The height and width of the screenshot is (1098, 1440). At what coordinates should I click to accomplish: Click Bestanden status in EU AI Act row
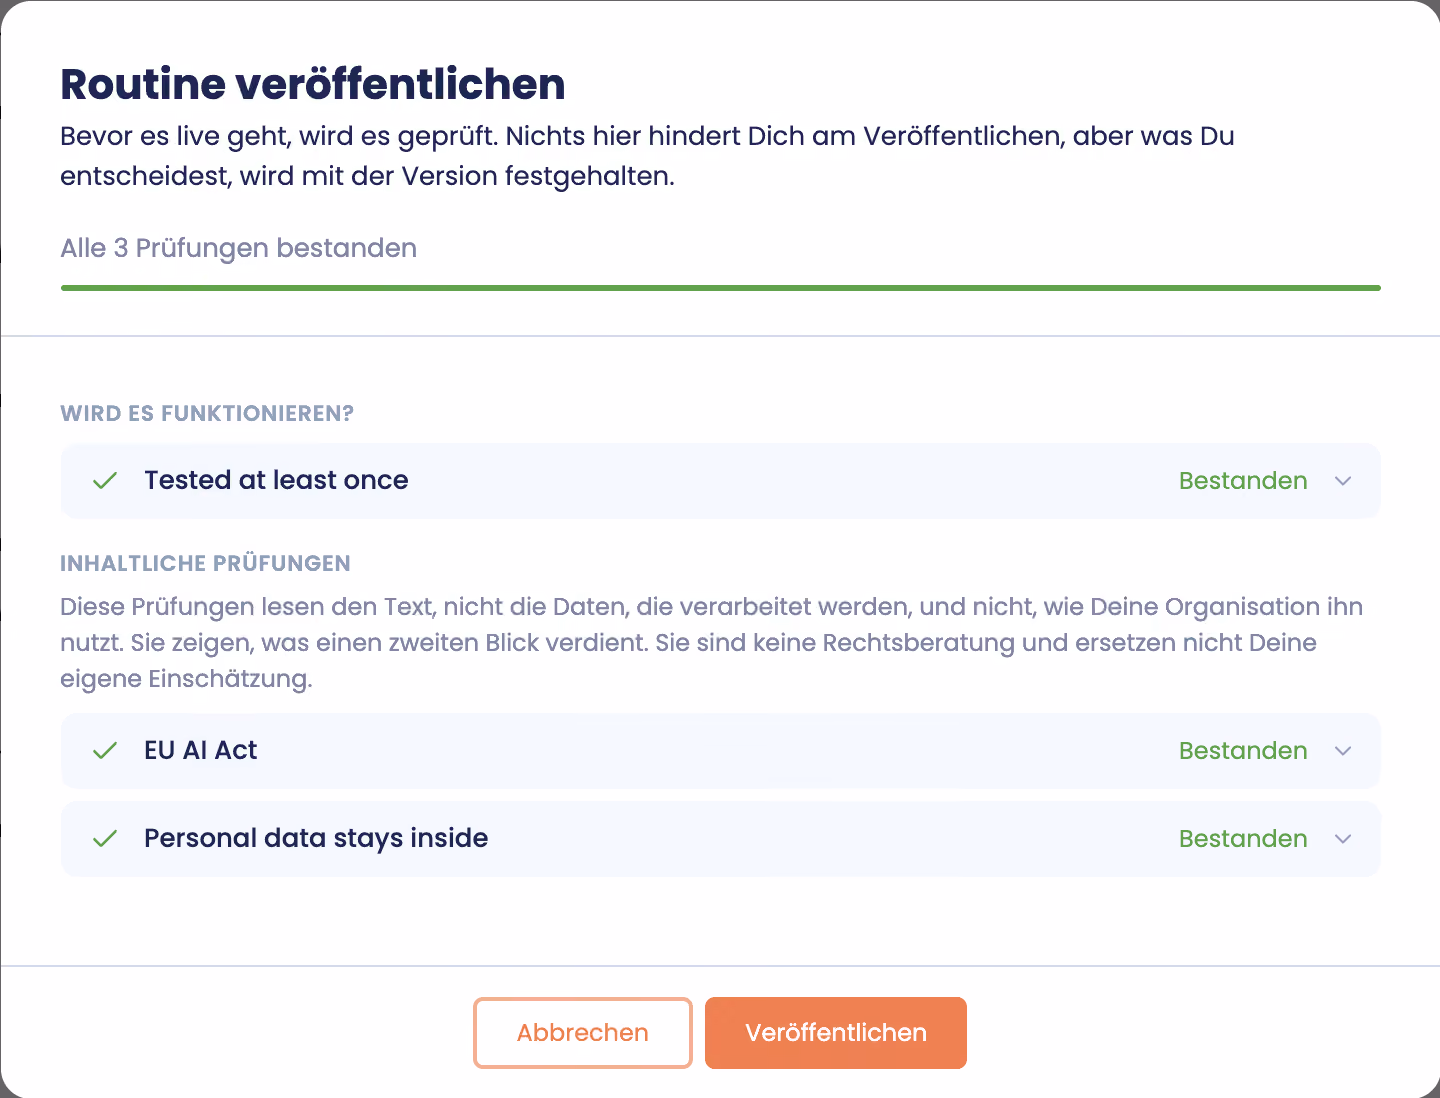[1243, 751]
